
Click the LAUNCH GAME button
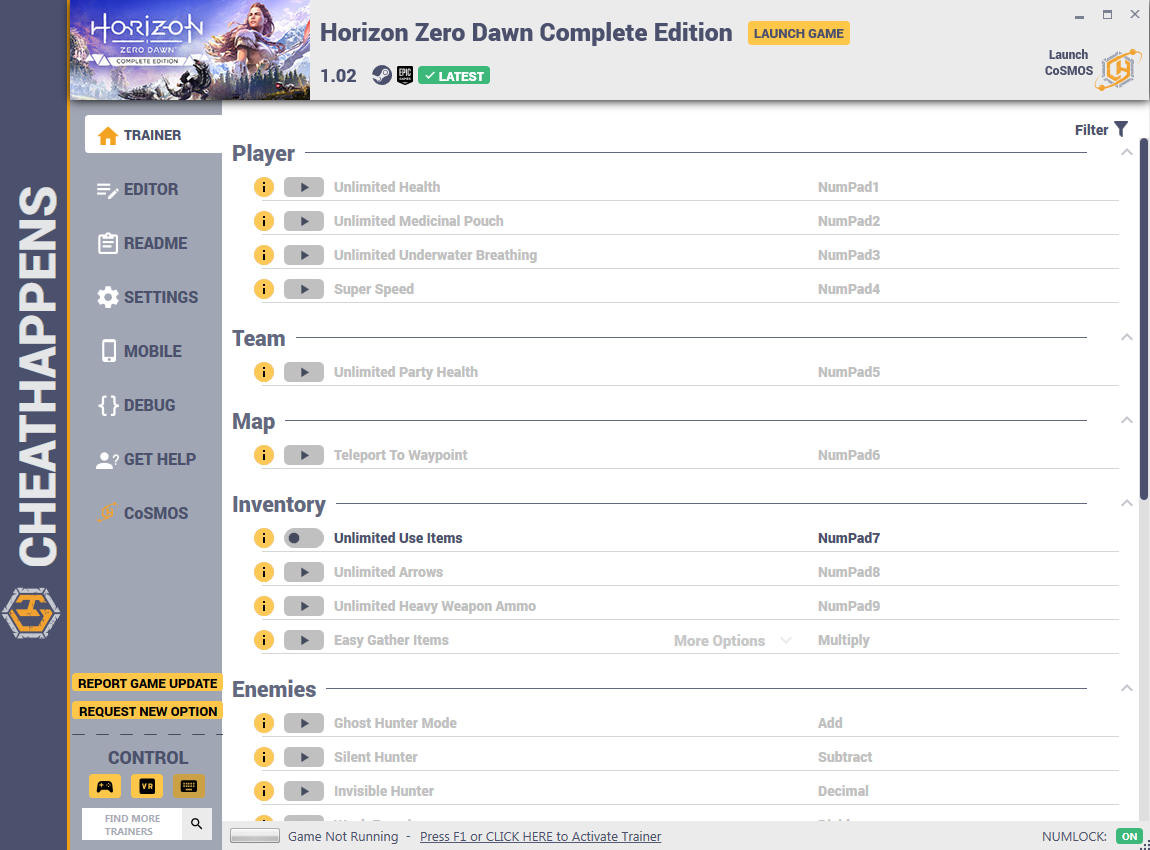(x=799, y=33)
